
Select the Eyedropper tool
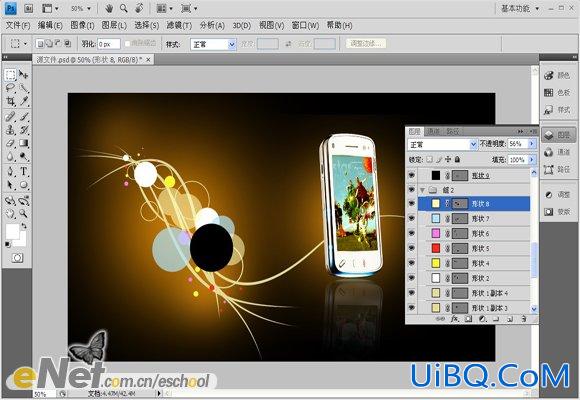coord(24,101)
